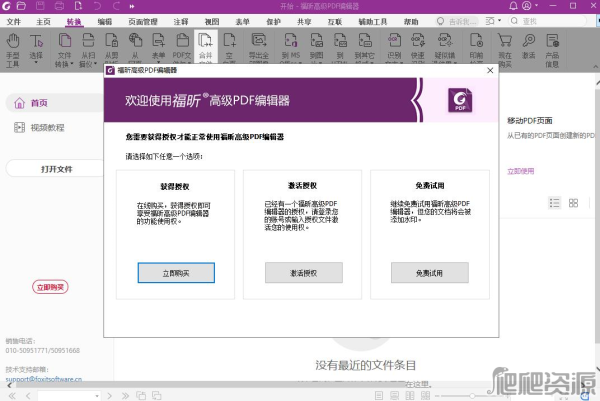Image resolution: width=600 pixels, height=401 pixels.
Task: Switch to the 保护 (Protect) tab
Action: coord(273,22)
